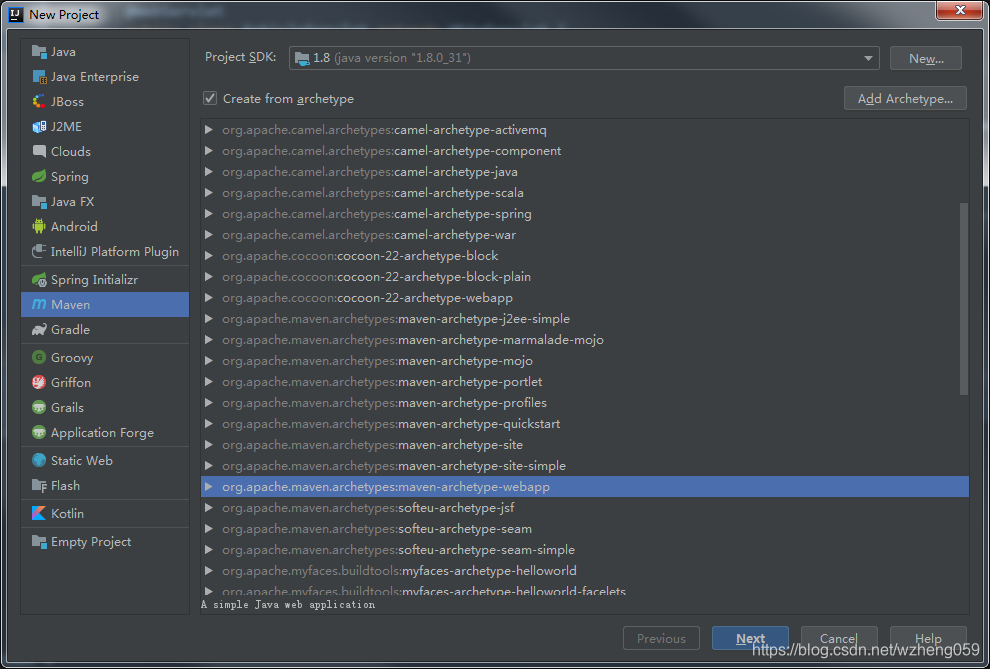The image size is (990, 669).
Task: Click the Java project type icon
Action: 39,52
